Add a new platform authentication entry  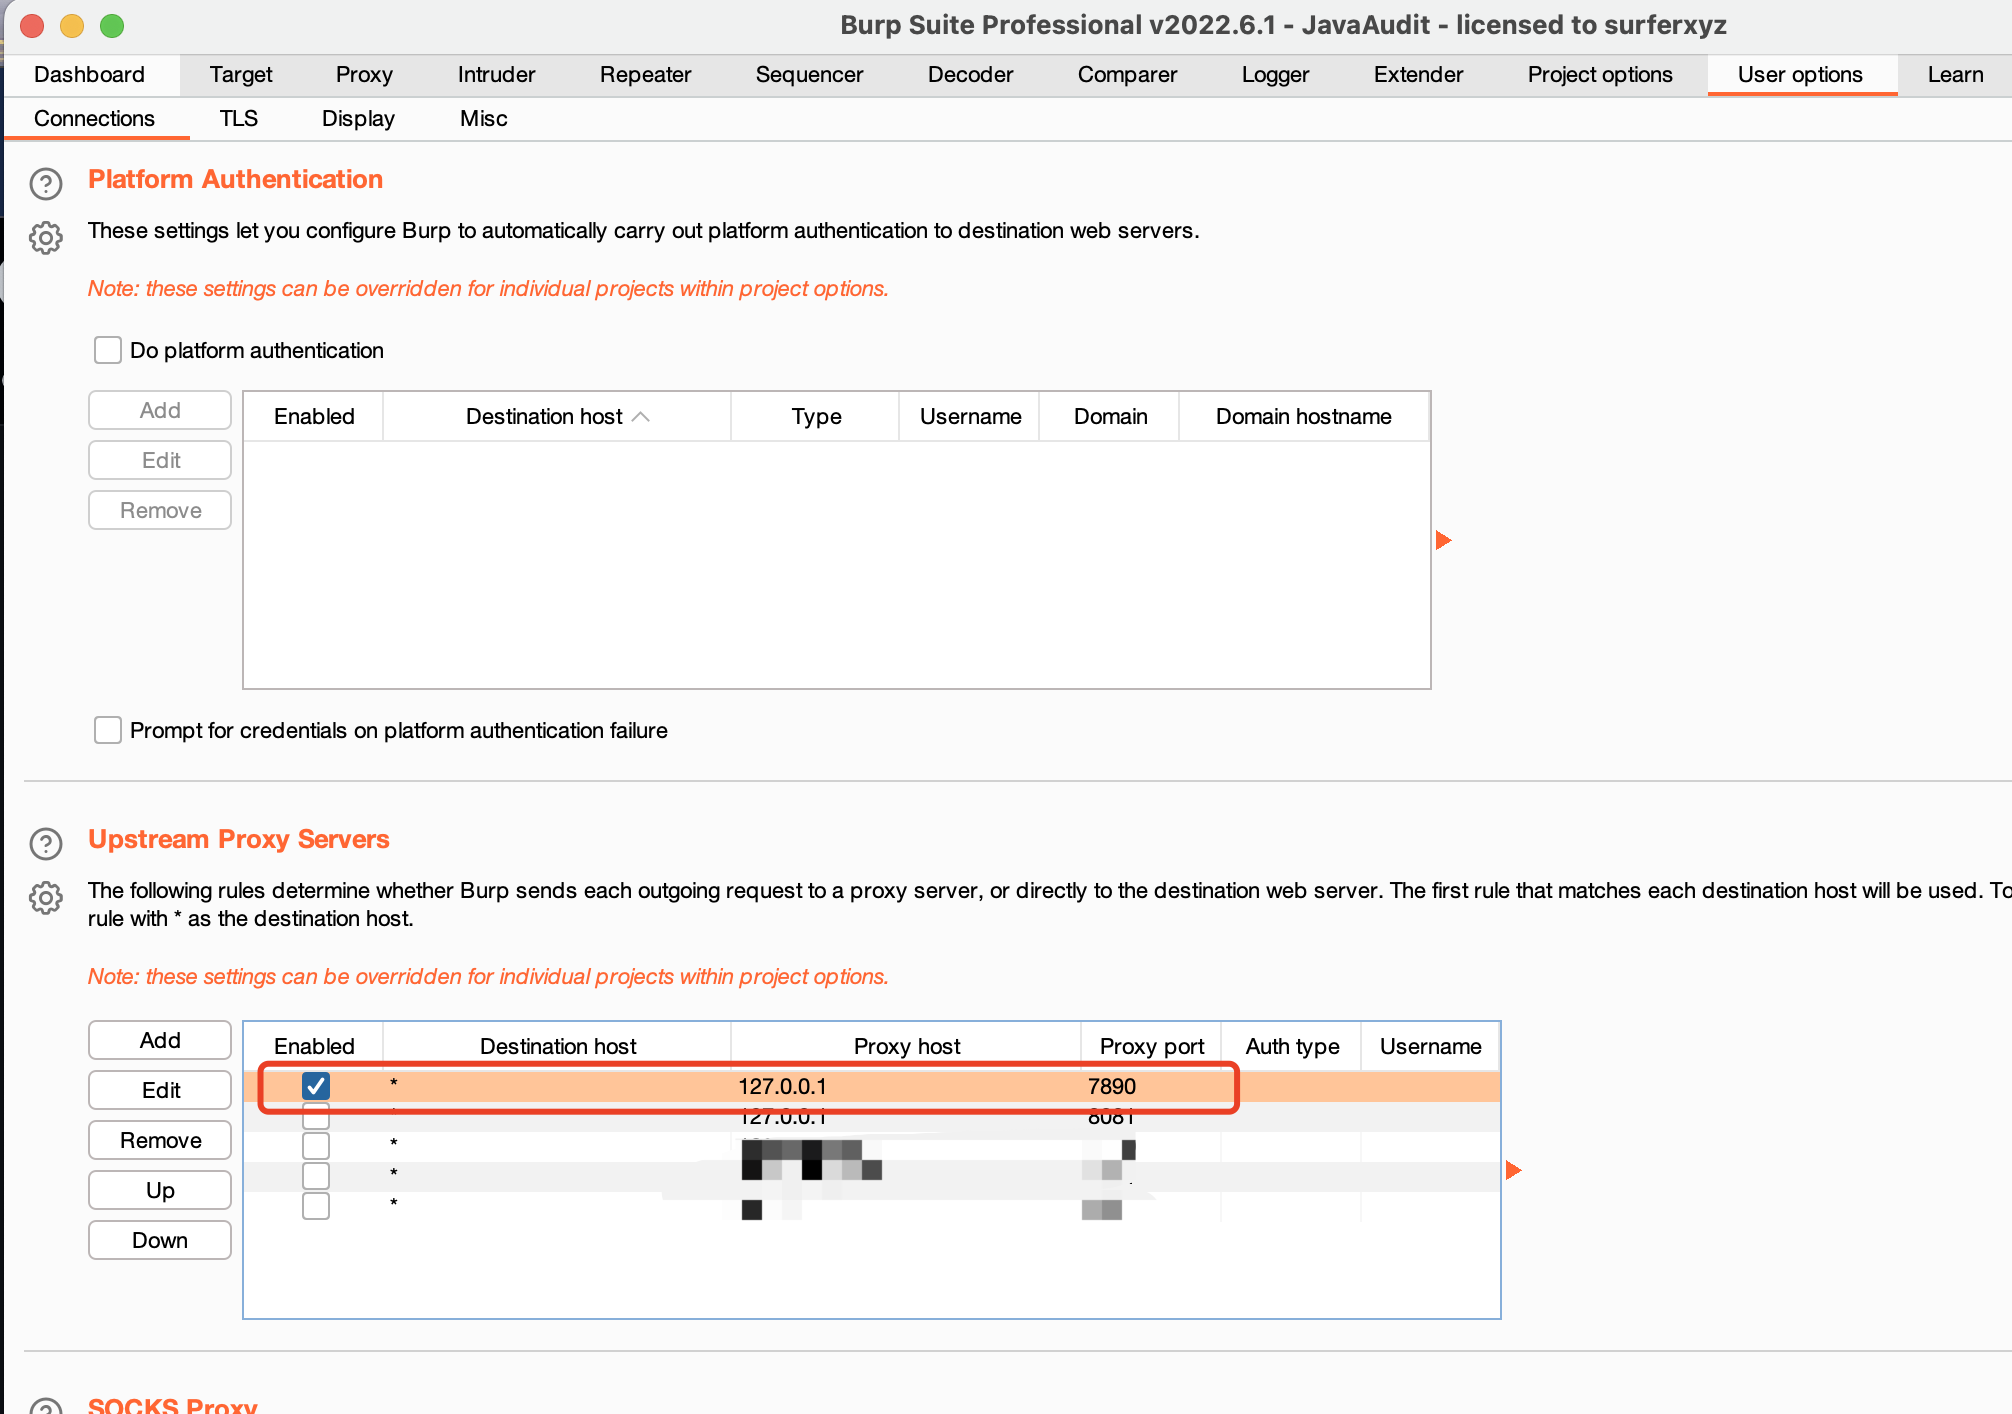159,410
